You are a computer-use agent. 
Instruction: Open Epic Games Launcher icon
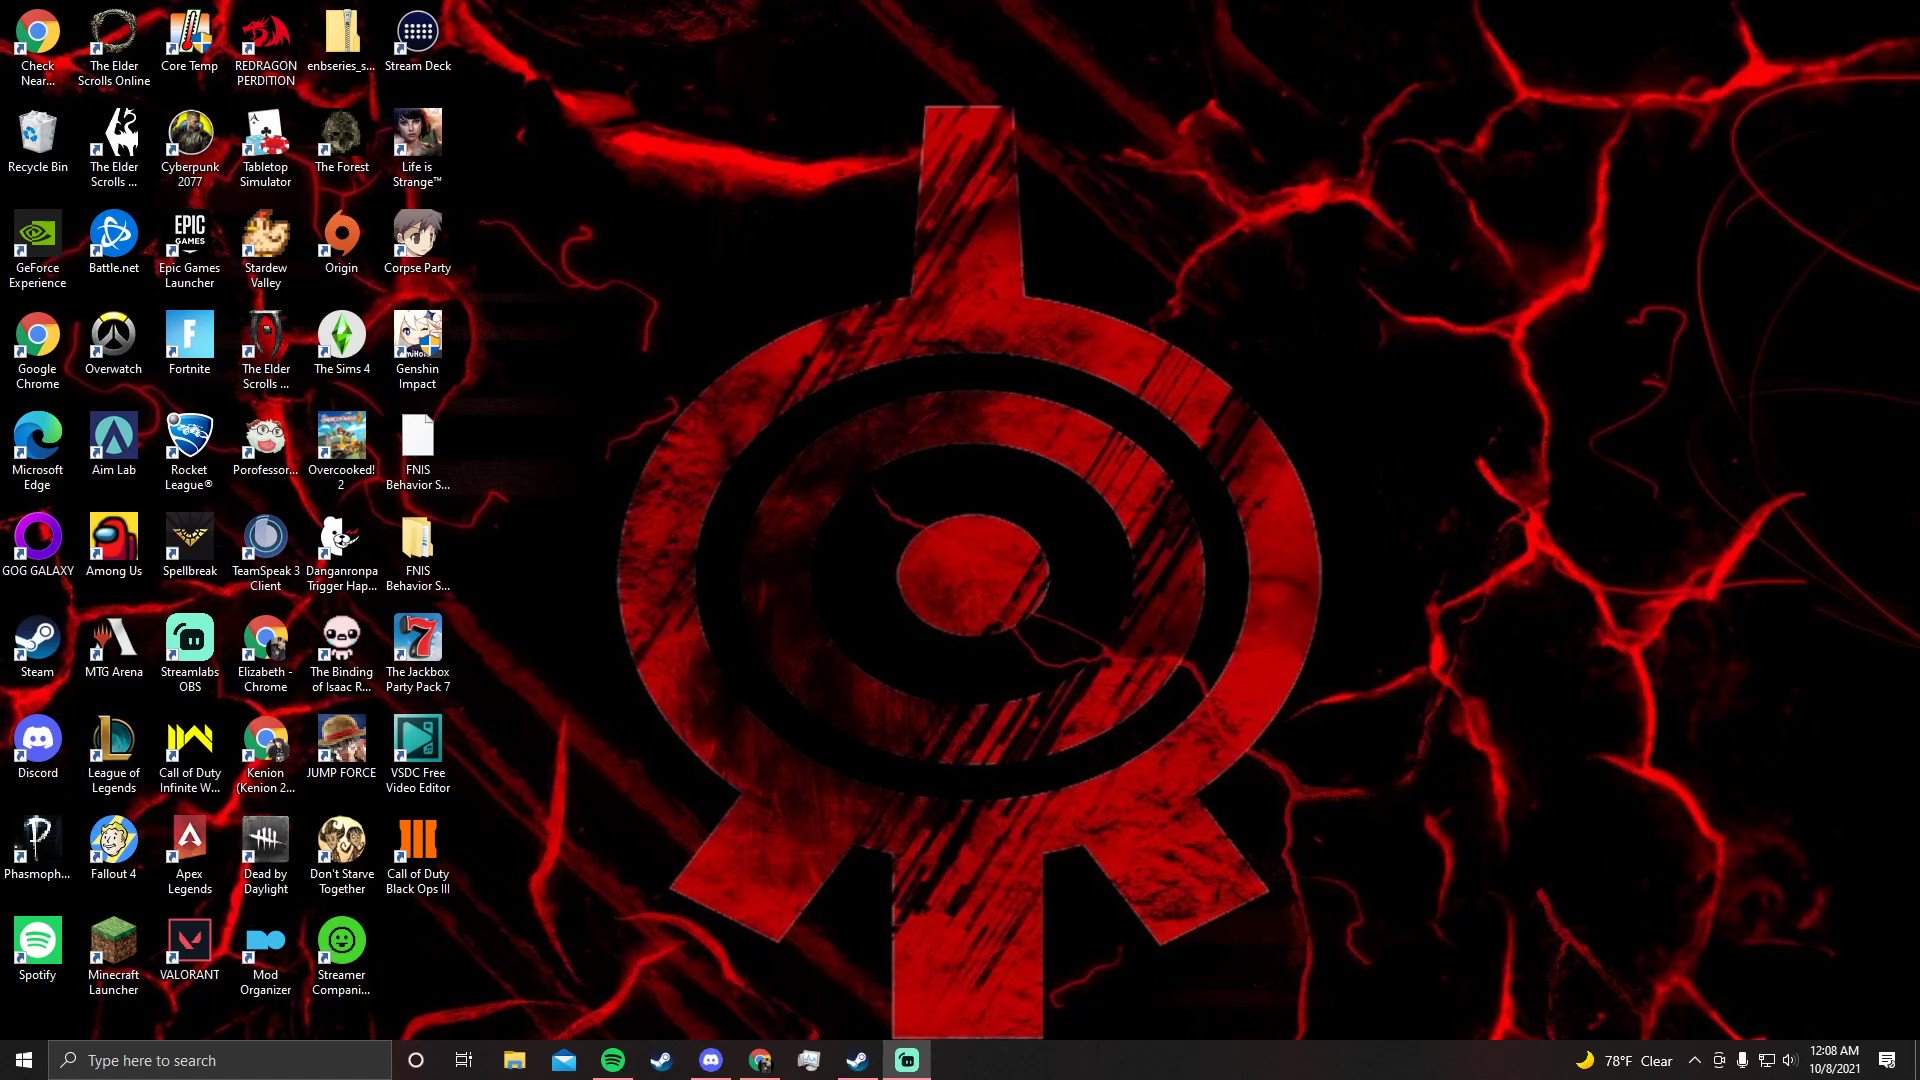pyautogui.click(x=190, y=250)
